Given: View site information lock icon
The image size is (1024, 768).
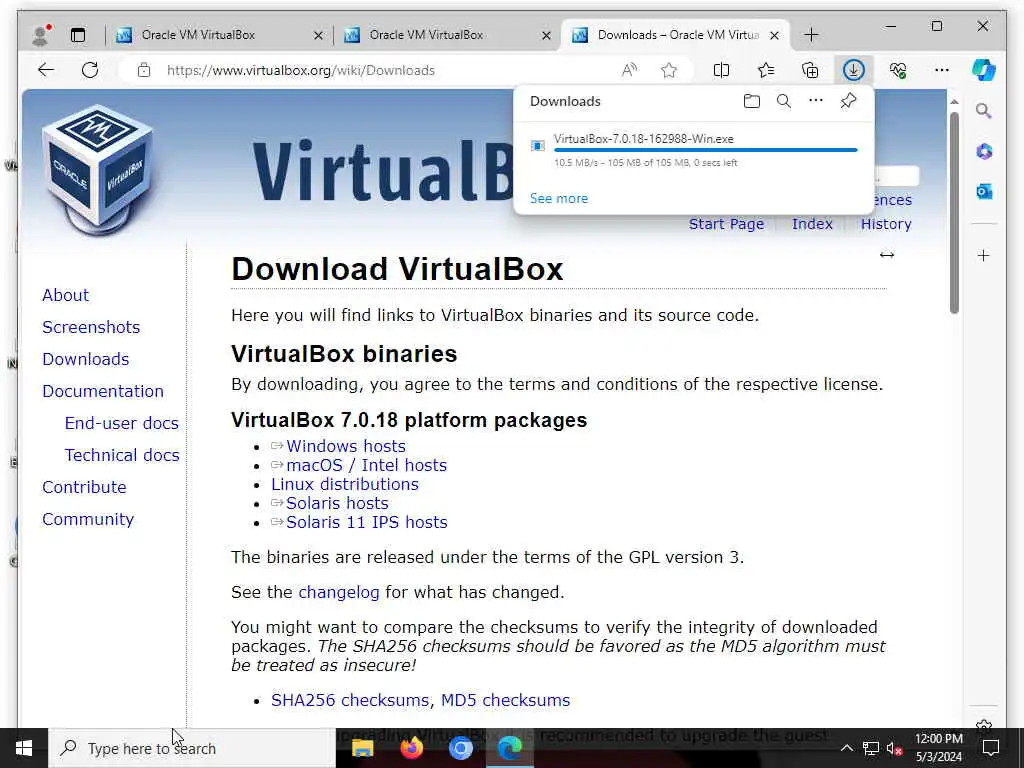Looking at the screenshot, I should [144, 70].
